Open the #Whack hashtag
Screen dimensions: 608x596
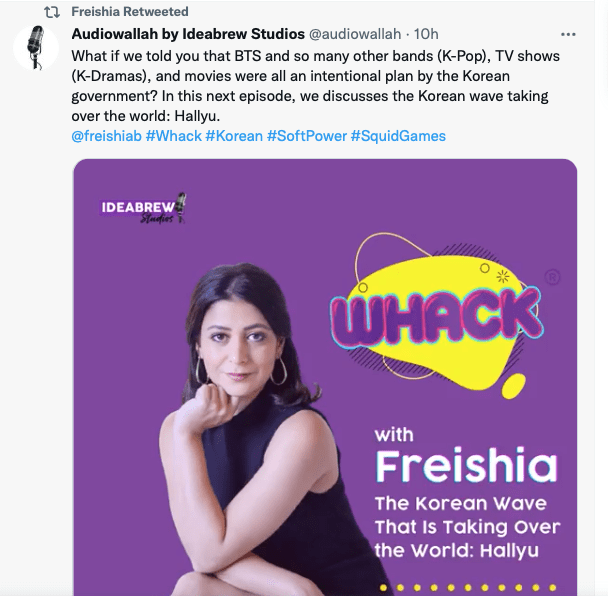coord(173,135)
